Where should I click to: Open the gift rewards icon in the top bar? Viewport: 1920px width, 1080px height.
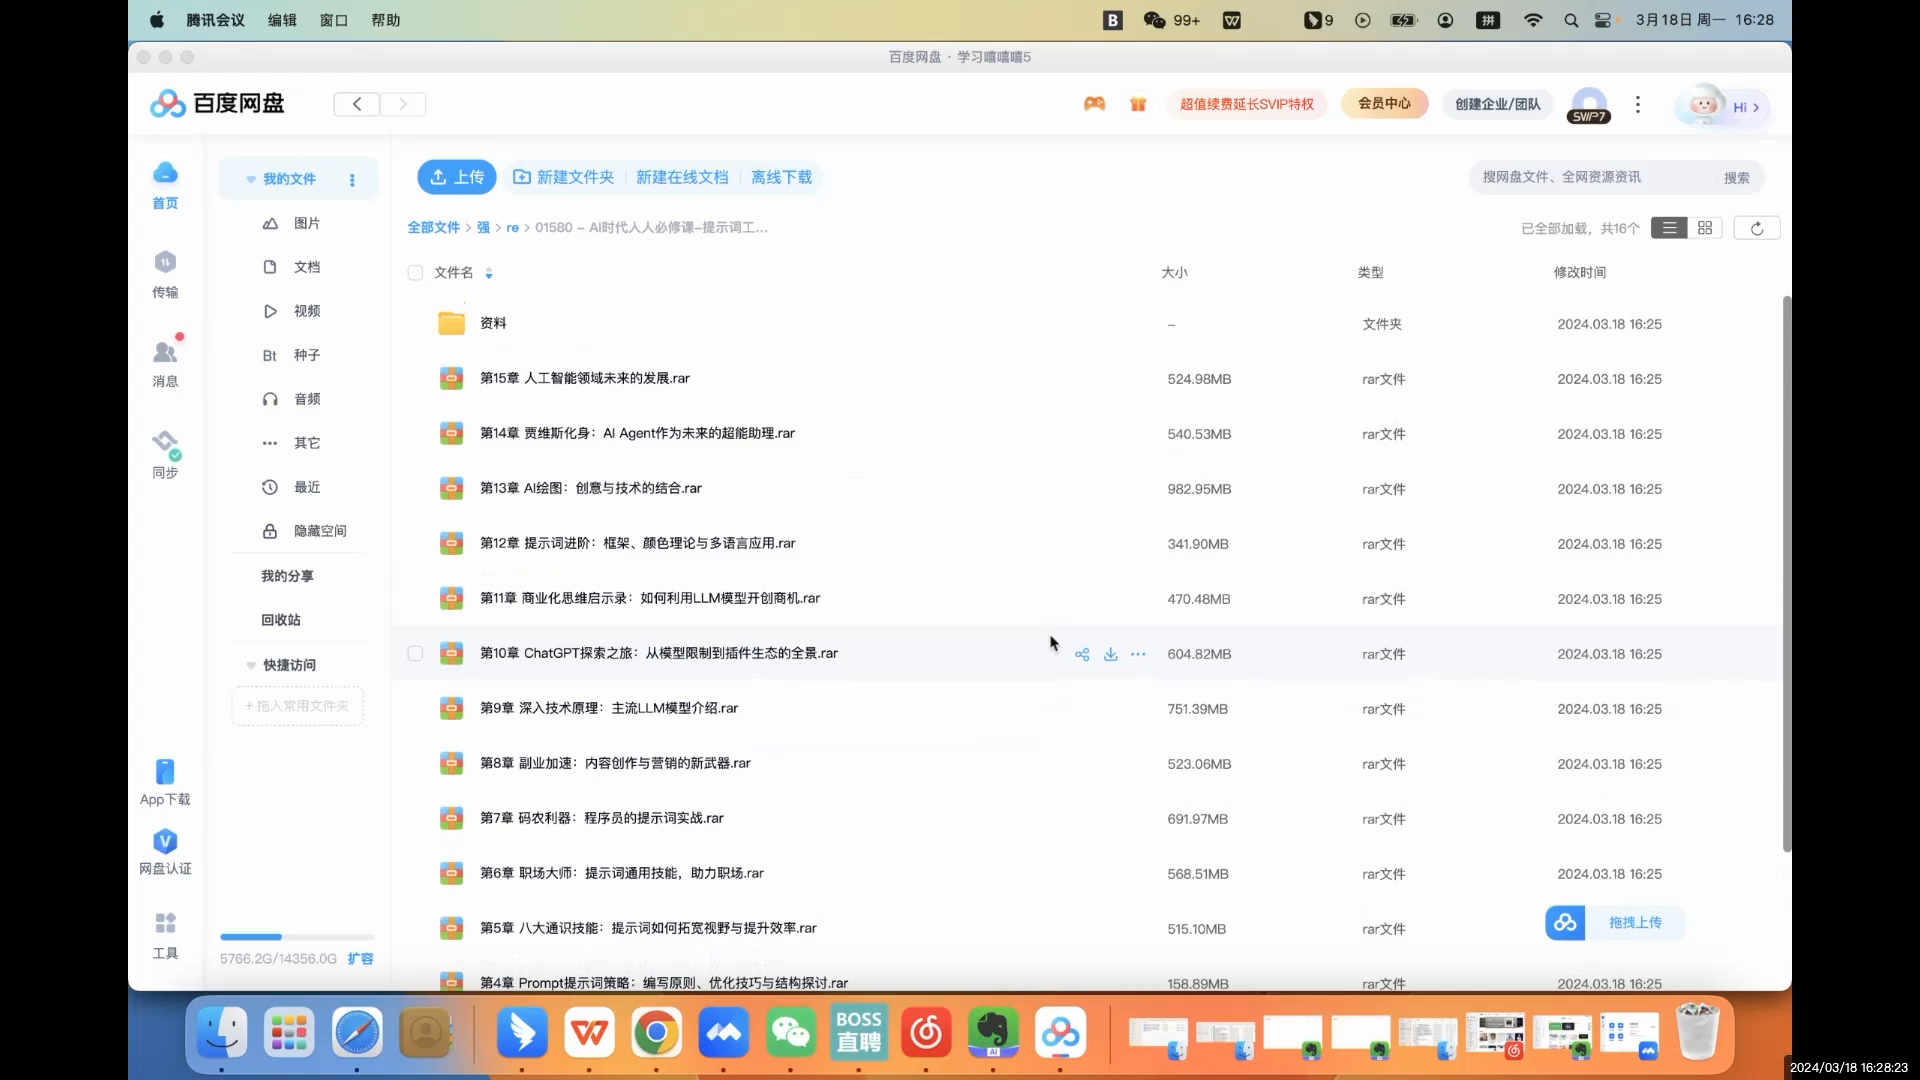click(x=1138, y=104)
